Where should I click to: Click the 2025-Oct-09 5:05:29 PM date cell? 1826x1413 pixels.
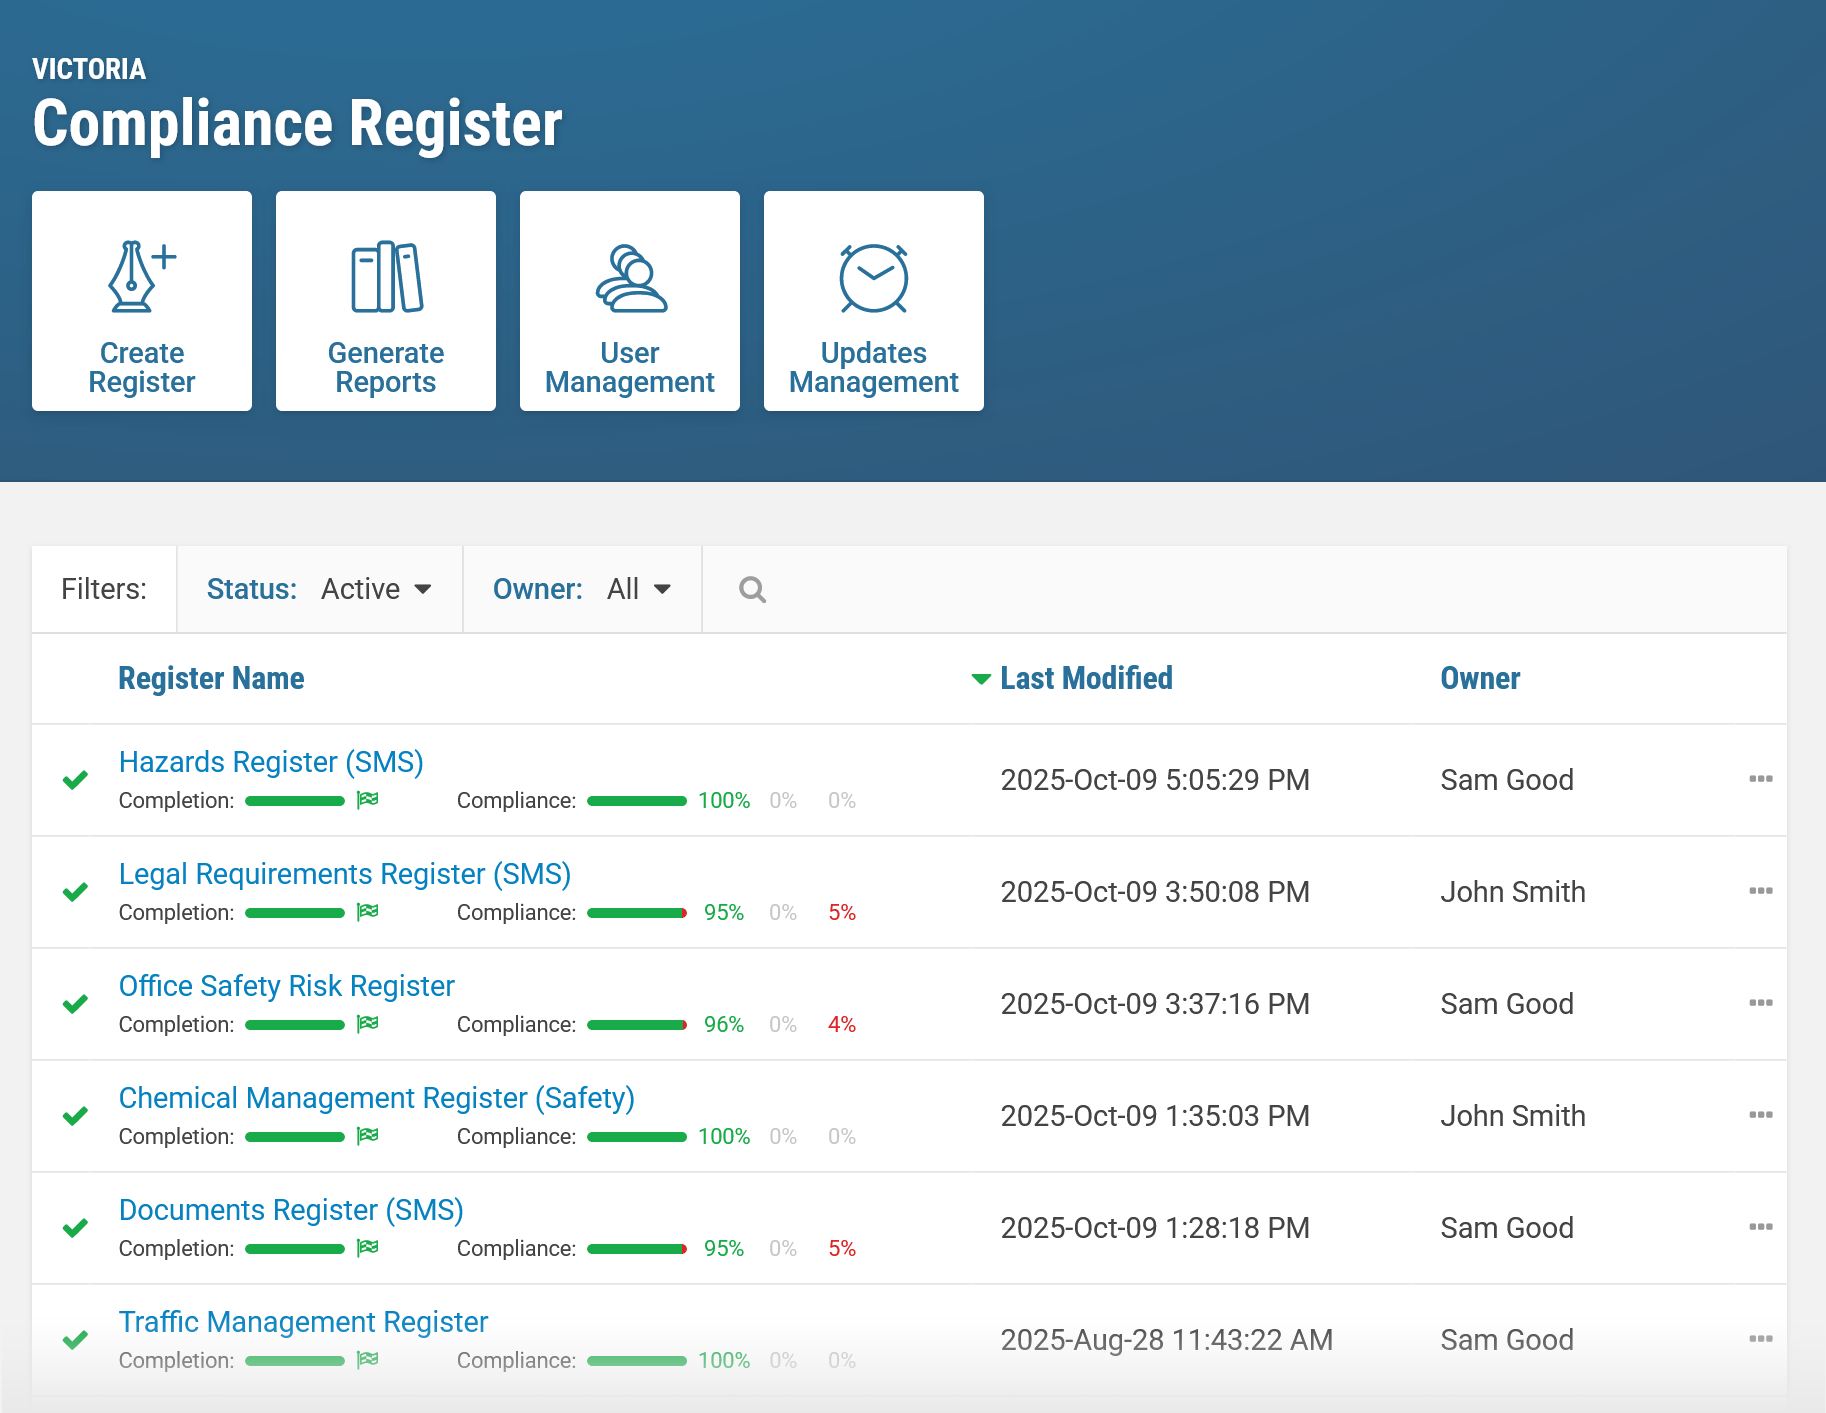(1155, 780)
